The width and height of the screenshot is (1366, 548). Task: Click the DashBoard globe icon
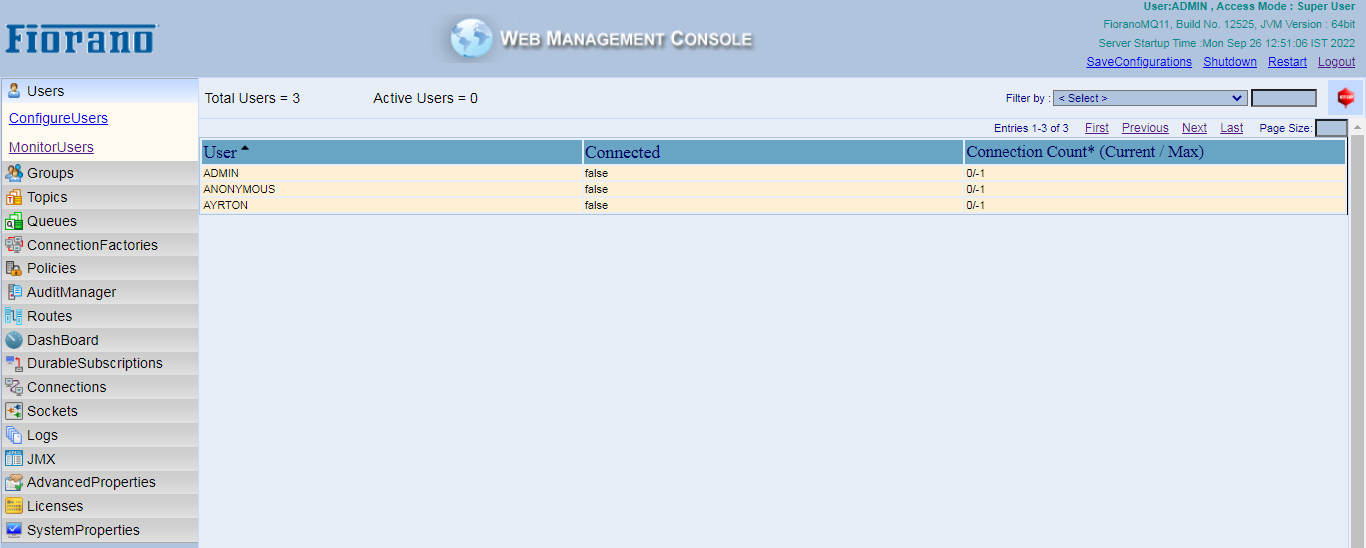tap(14, 340)
